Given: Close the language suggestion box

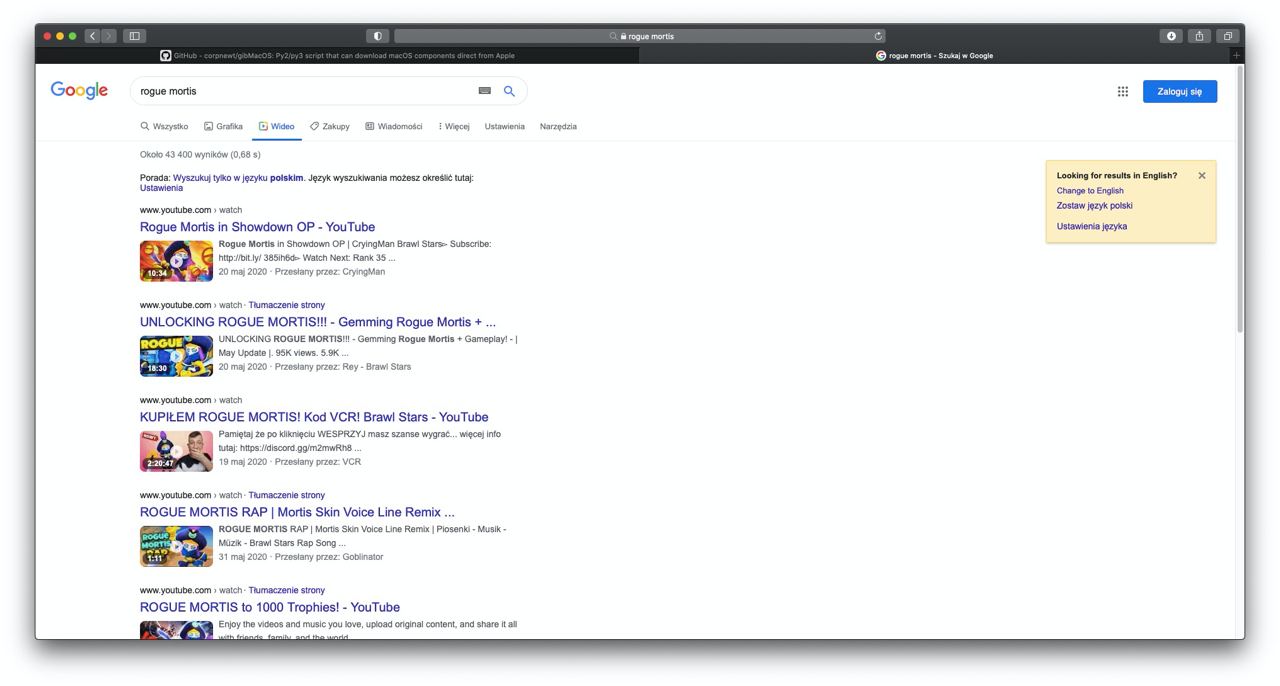Looking at the screenshot, I should coord(1202,175).
